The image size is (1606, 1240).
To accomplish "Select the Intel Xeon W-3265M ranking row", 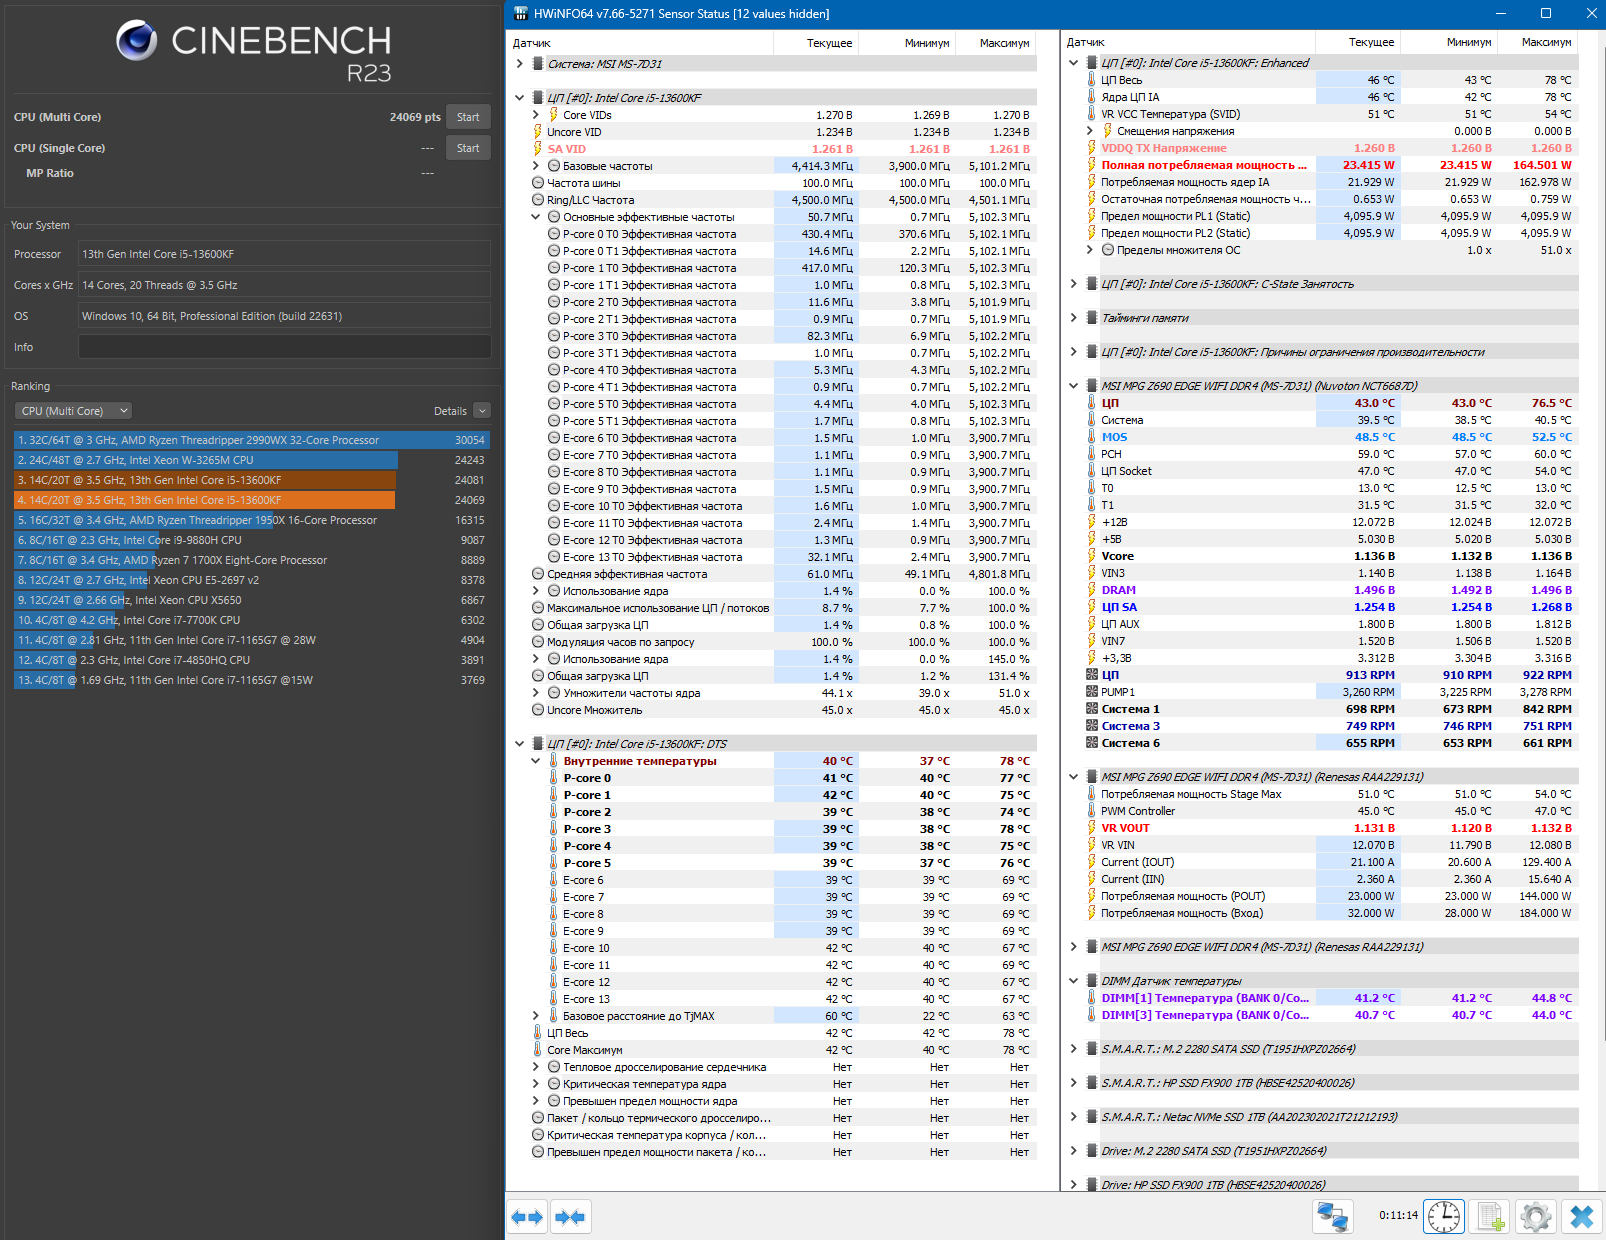I will pos(251,460).
